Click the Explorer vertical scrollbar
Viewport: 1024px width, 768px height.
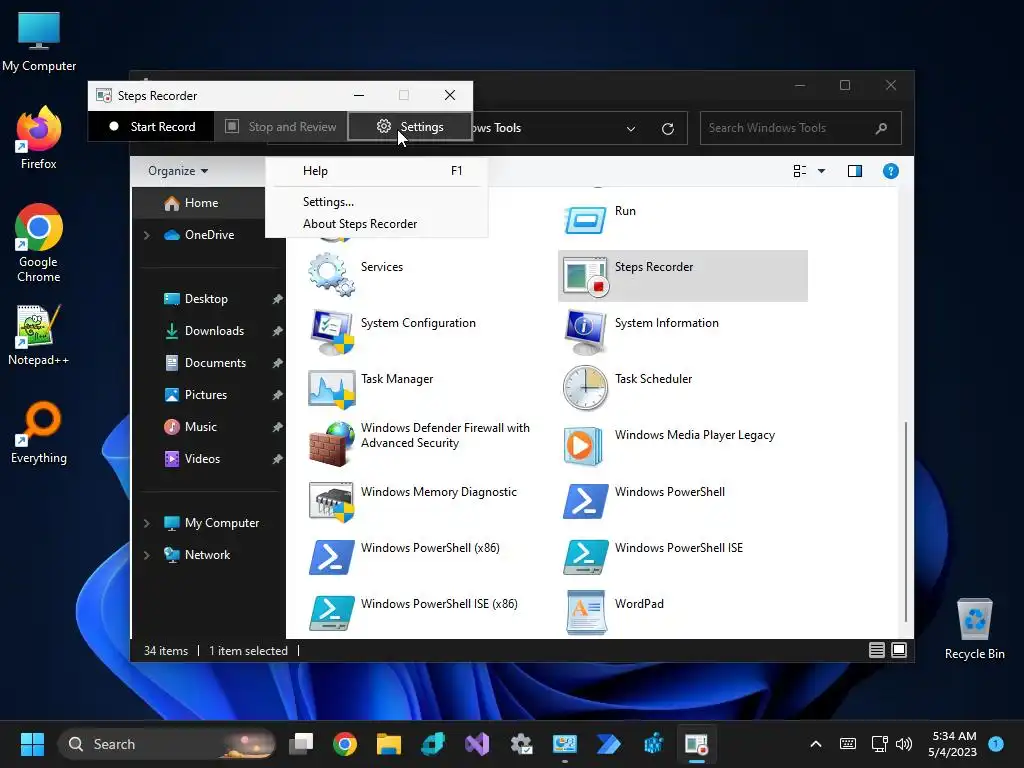click(x=905, y=521)
